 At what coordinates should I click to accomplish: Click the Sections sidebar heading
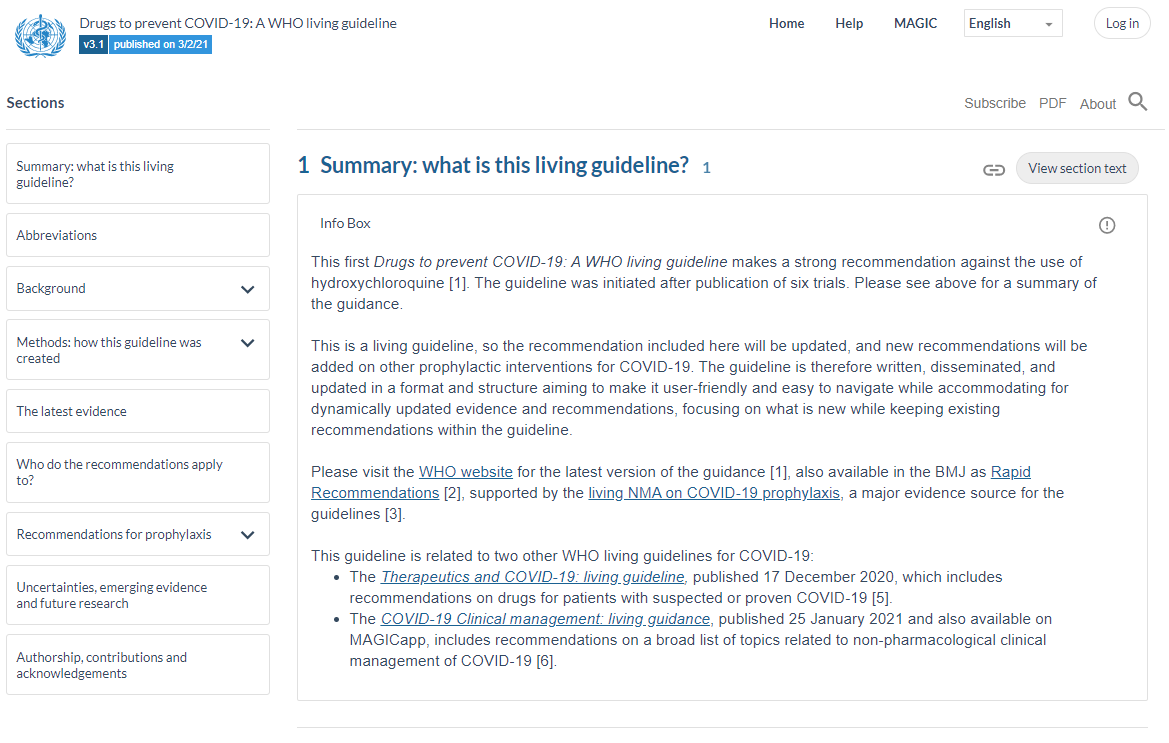35,103
